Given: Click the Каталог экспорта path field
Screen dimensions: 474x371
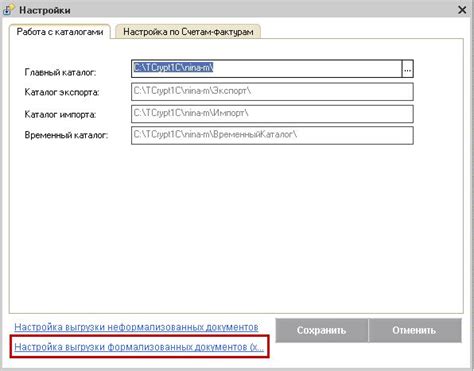Looking at the screenshot, I should 272,92.
